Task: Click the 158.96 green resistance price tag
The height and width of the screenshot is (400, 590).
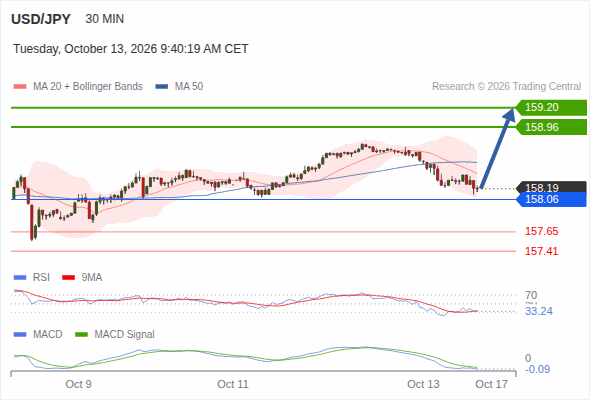Action: 551,127
